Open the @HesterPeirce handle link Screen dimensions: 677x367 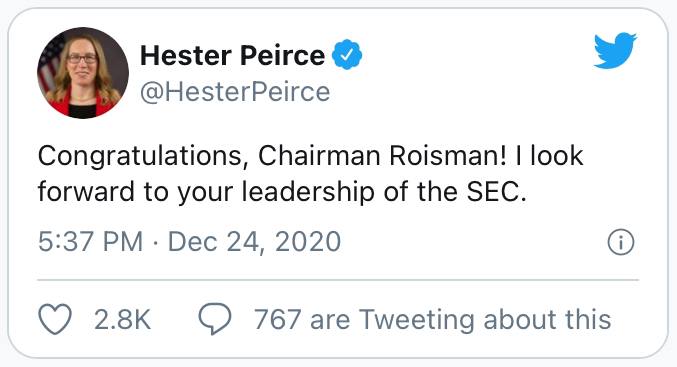pos(235,92)
